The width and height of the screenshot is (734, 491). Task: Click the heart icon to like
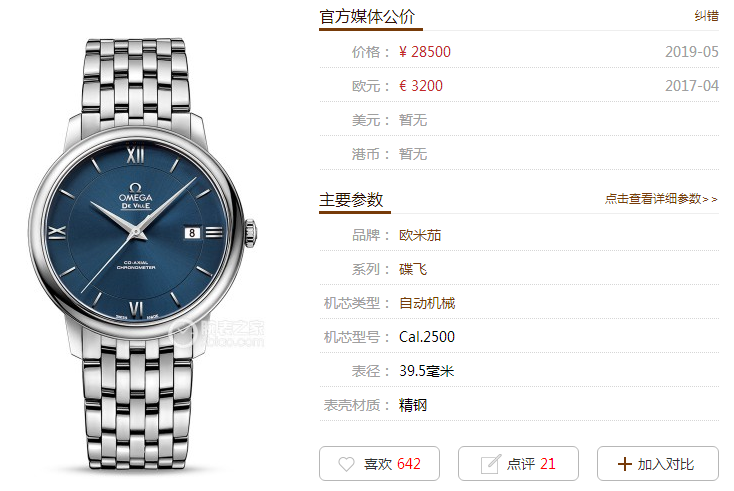tap(346, 464)
